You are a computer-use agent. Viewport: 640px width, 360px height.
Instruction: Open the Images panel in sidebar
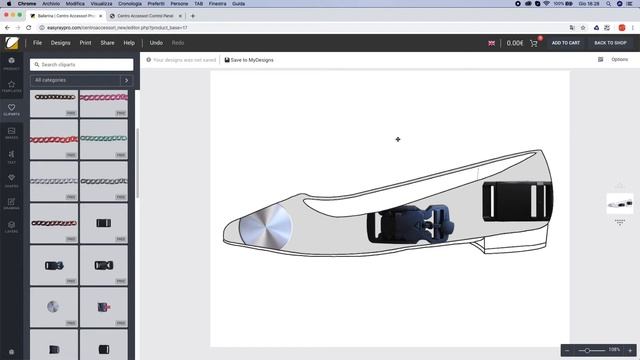click(x=11, y=133)
